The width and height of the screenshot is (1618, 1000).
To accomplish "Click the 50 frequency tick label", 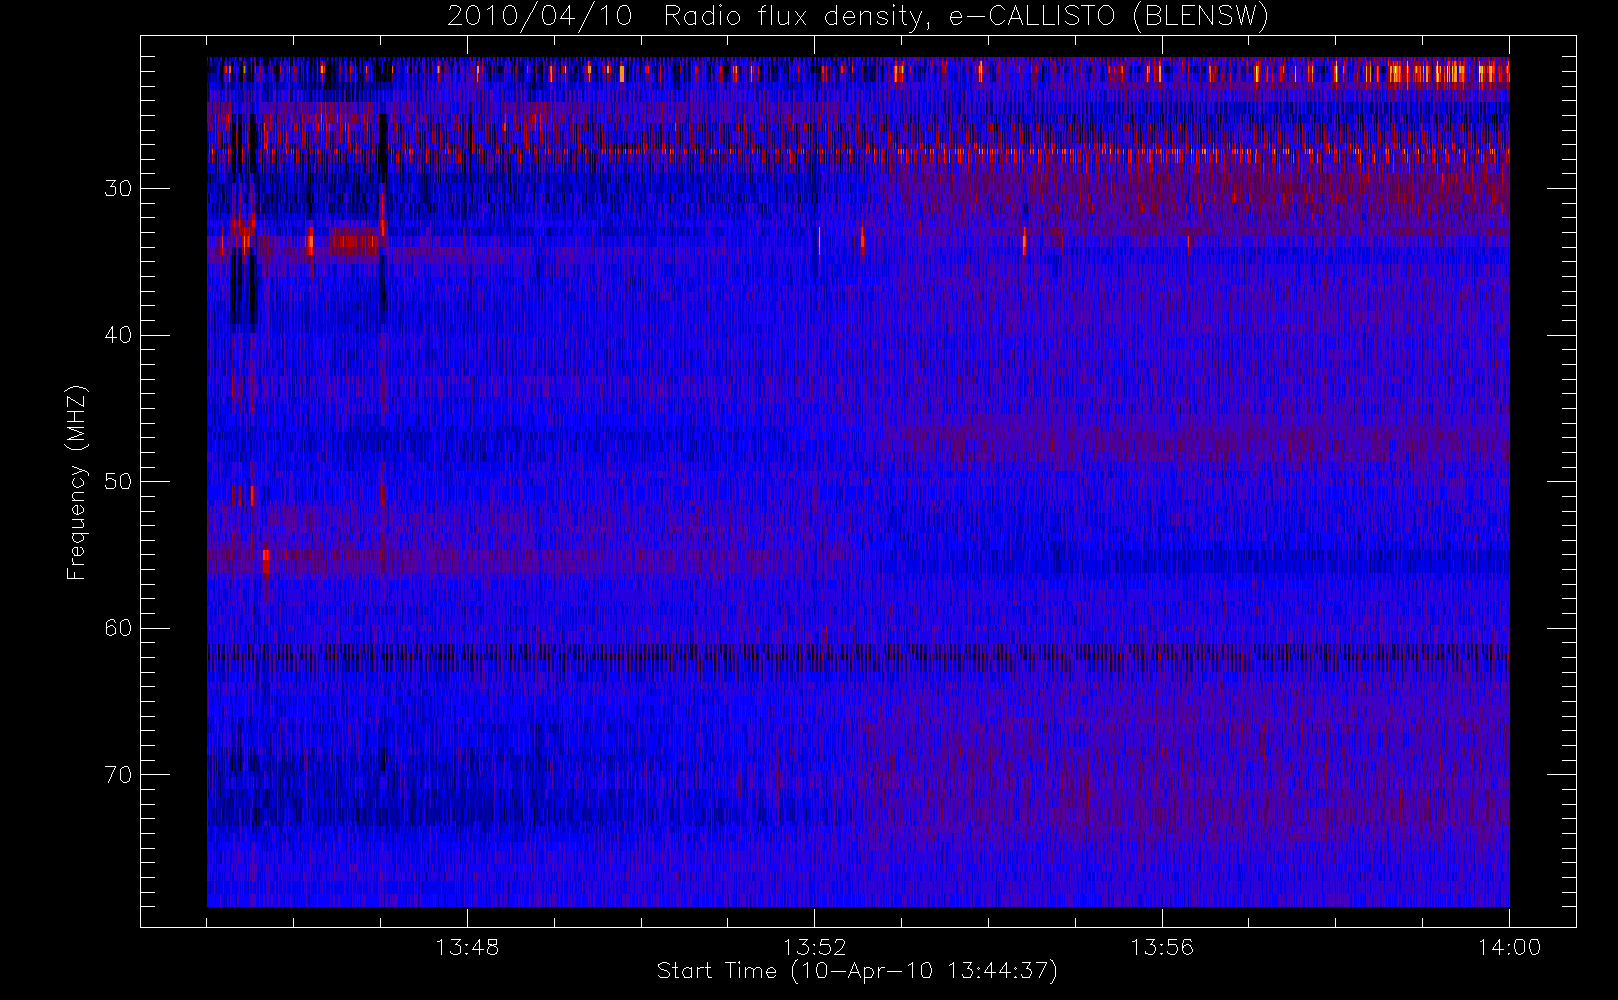I will click(x=118, y=481).
